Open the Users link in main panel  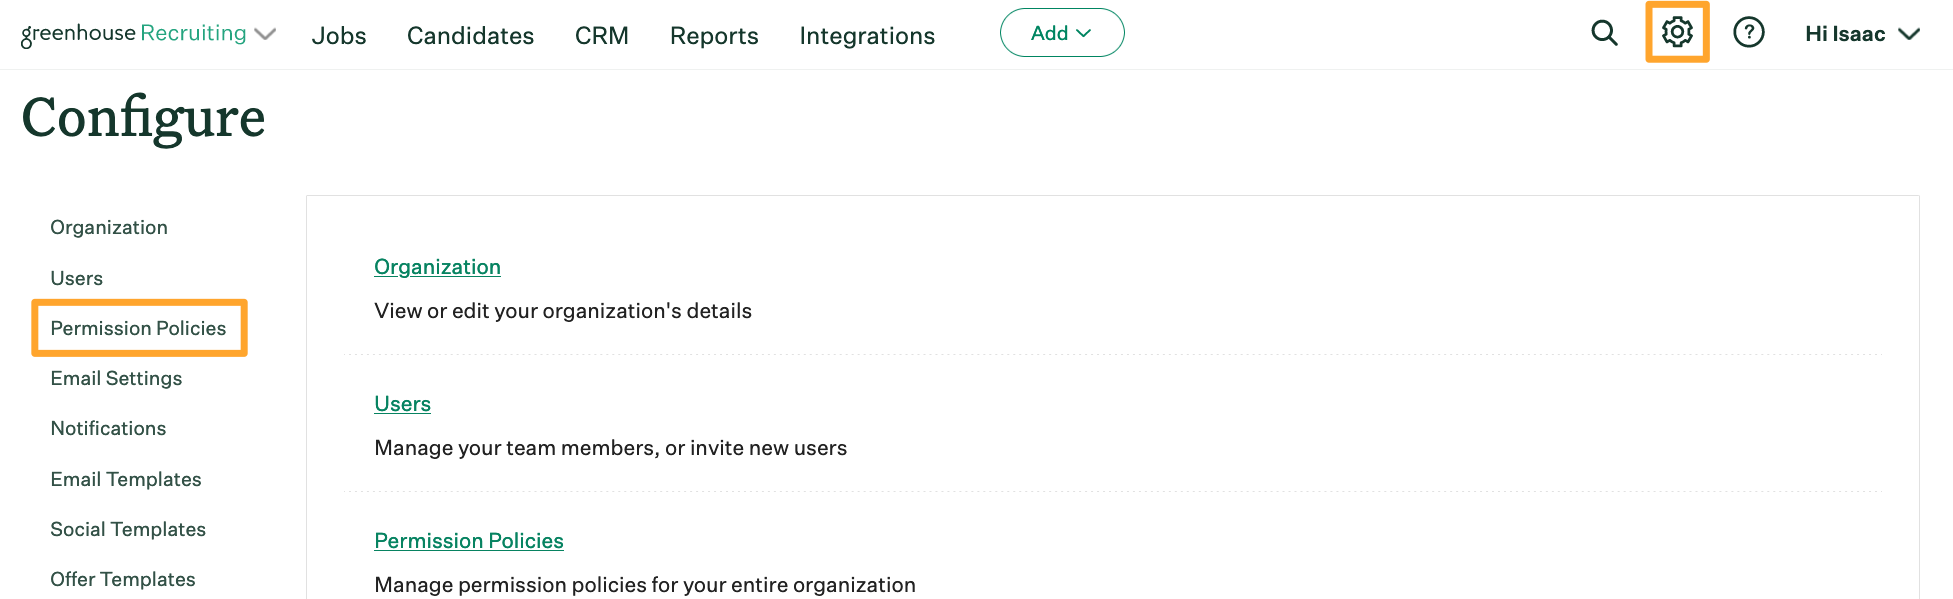(x=402, y=404)
